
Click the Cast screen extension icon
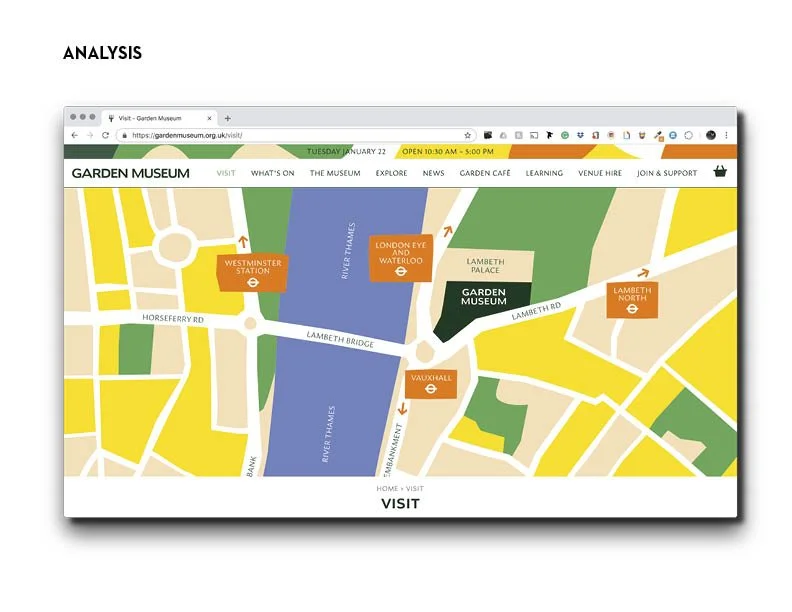[x=534, y=135]
